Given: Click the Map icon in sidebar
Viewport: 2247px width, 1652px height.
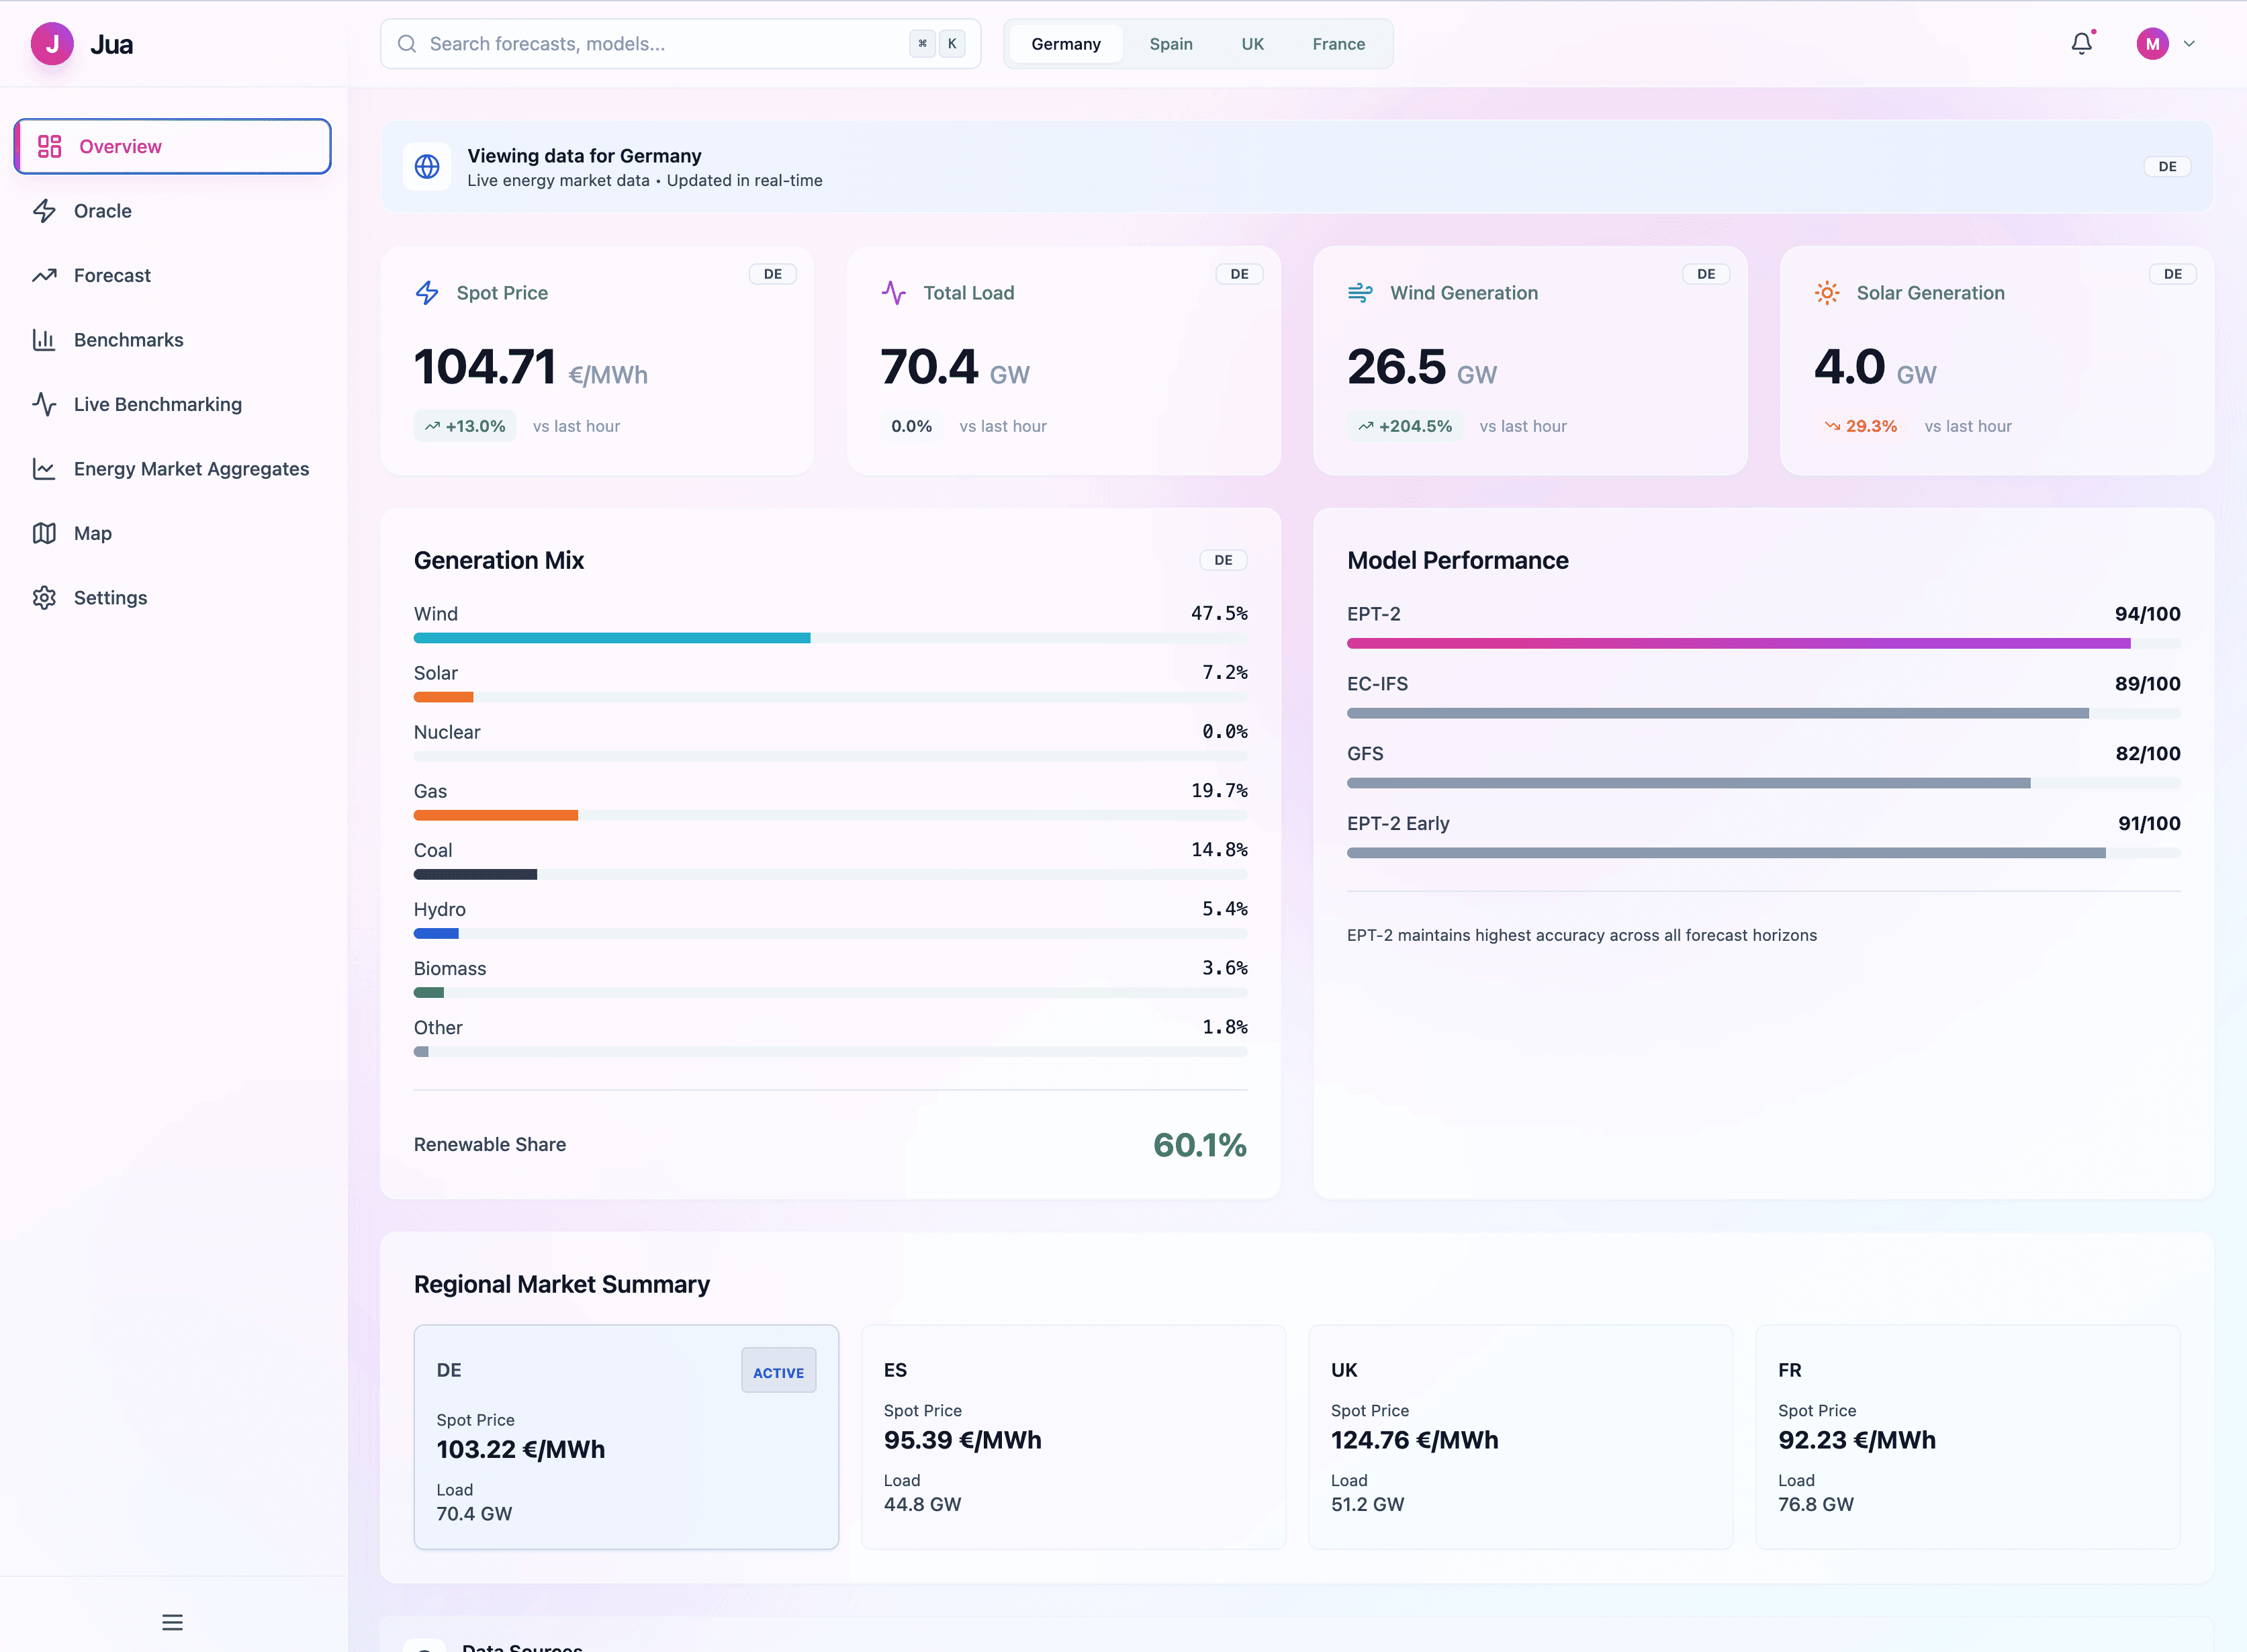Looking at the screenshot, I should [x=44, y=533].
